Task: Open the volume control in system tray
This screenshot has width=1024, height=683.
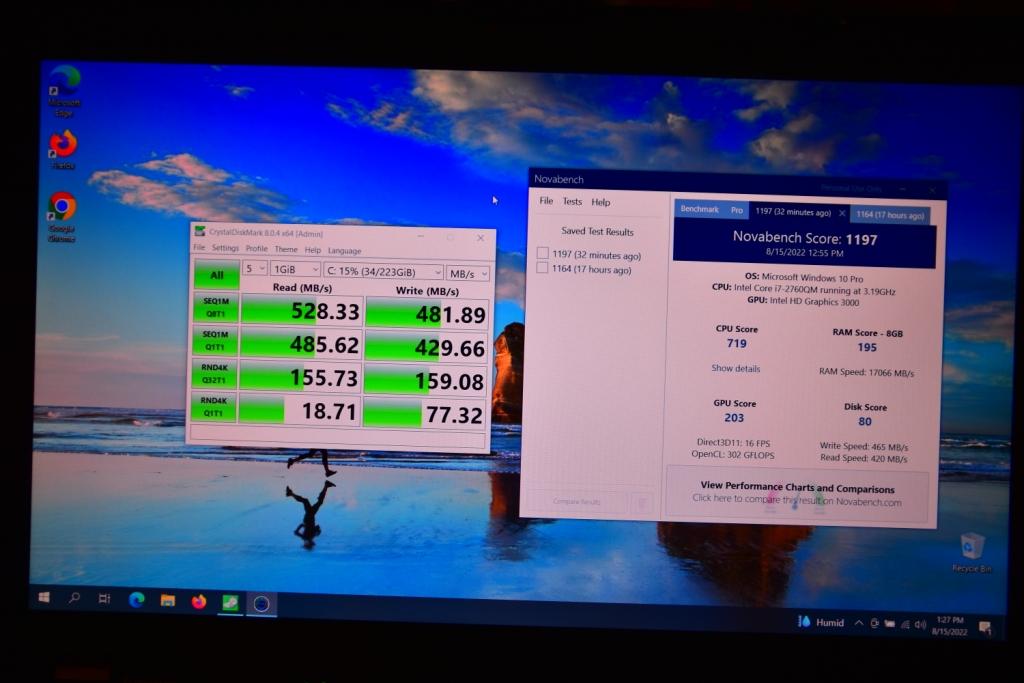Action: (x=920, y=624)
